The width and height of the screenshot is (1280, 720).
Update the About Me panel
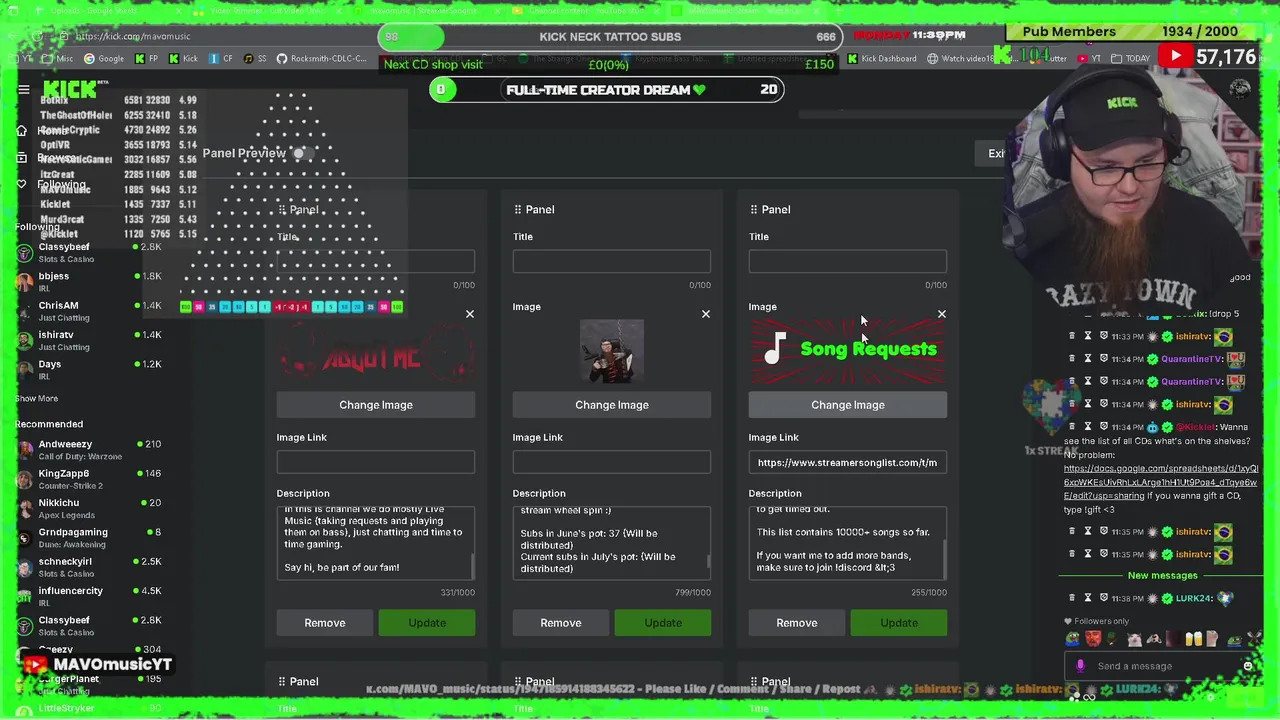point(427,623)
